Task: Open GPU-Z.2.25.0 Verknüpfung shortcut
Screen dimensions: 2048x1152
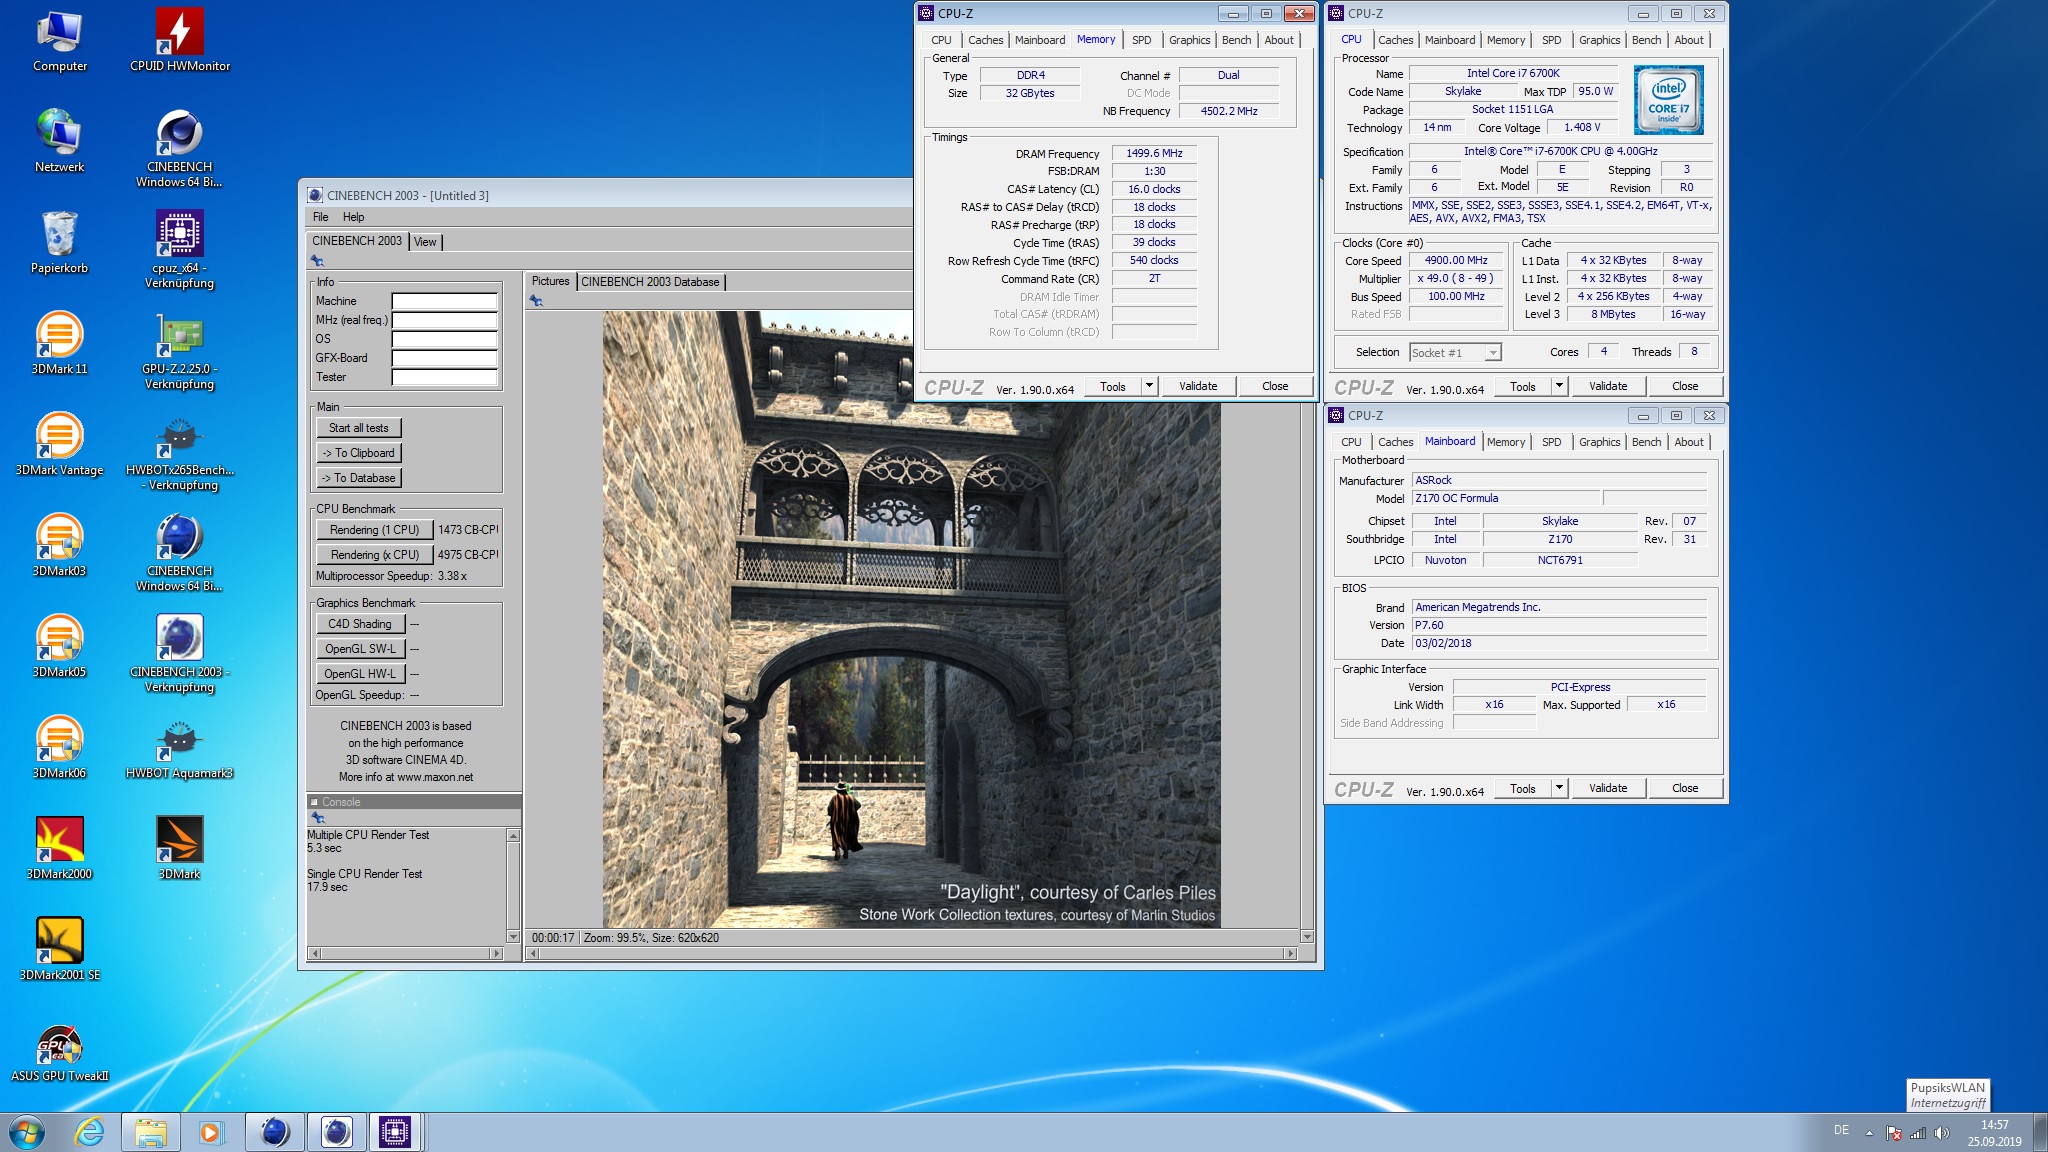Action: [180, 351]
